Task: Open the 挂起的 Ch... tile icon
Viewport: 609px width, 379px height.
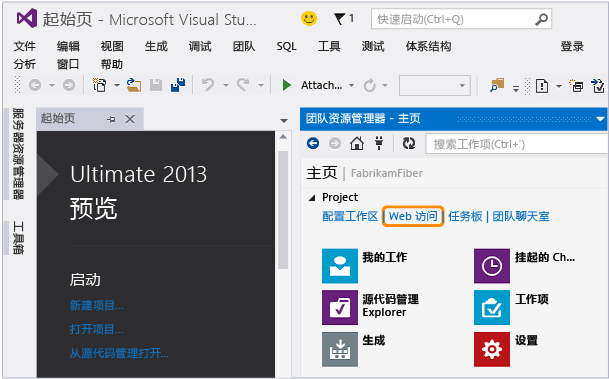Action: click(492, 266)
